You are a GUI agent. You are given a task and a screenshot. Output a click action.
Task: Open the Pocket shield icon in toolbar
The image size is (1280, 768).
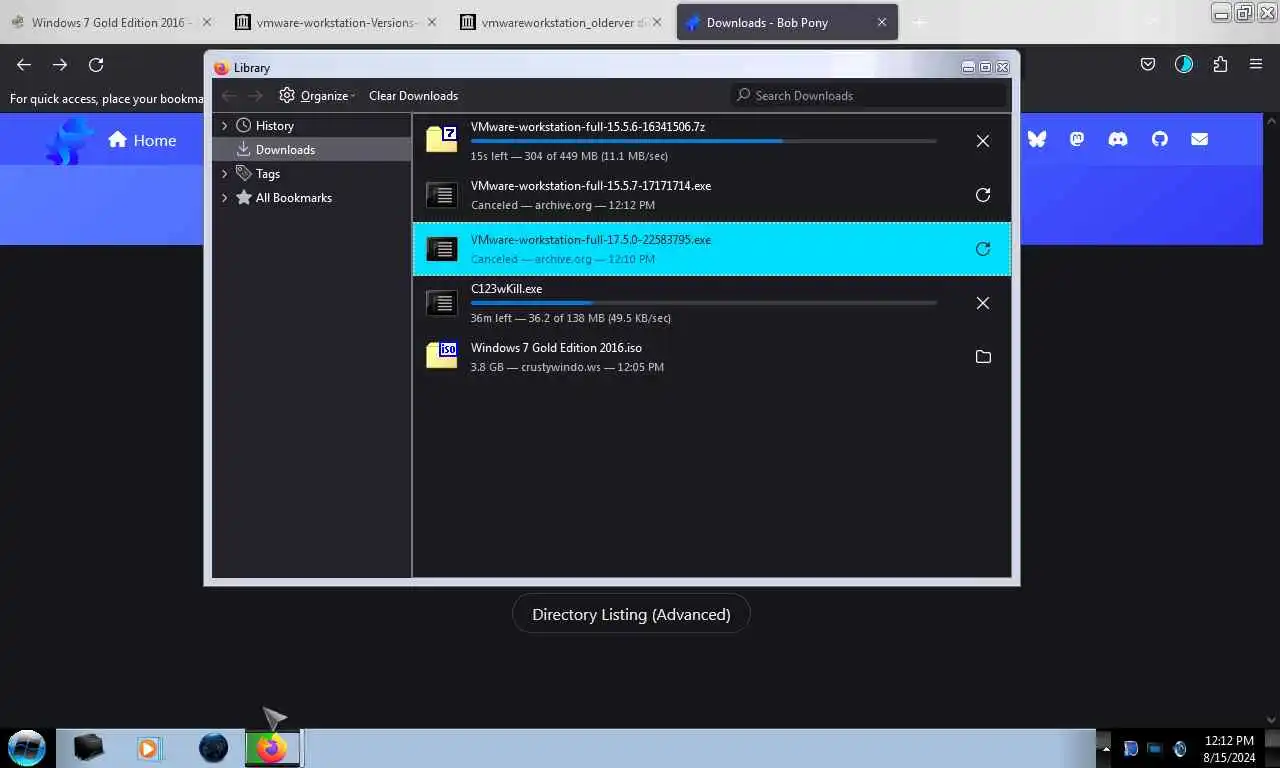(x=1148, y=64)
